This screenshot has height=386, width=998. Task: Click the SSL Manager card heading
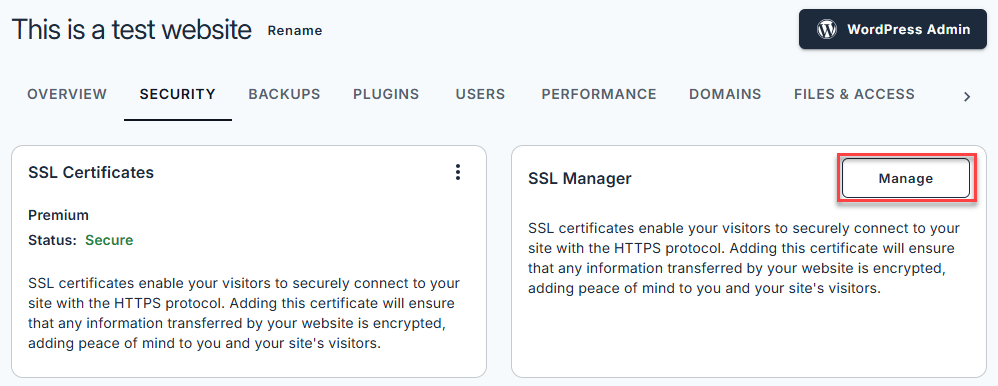[580, 178]
